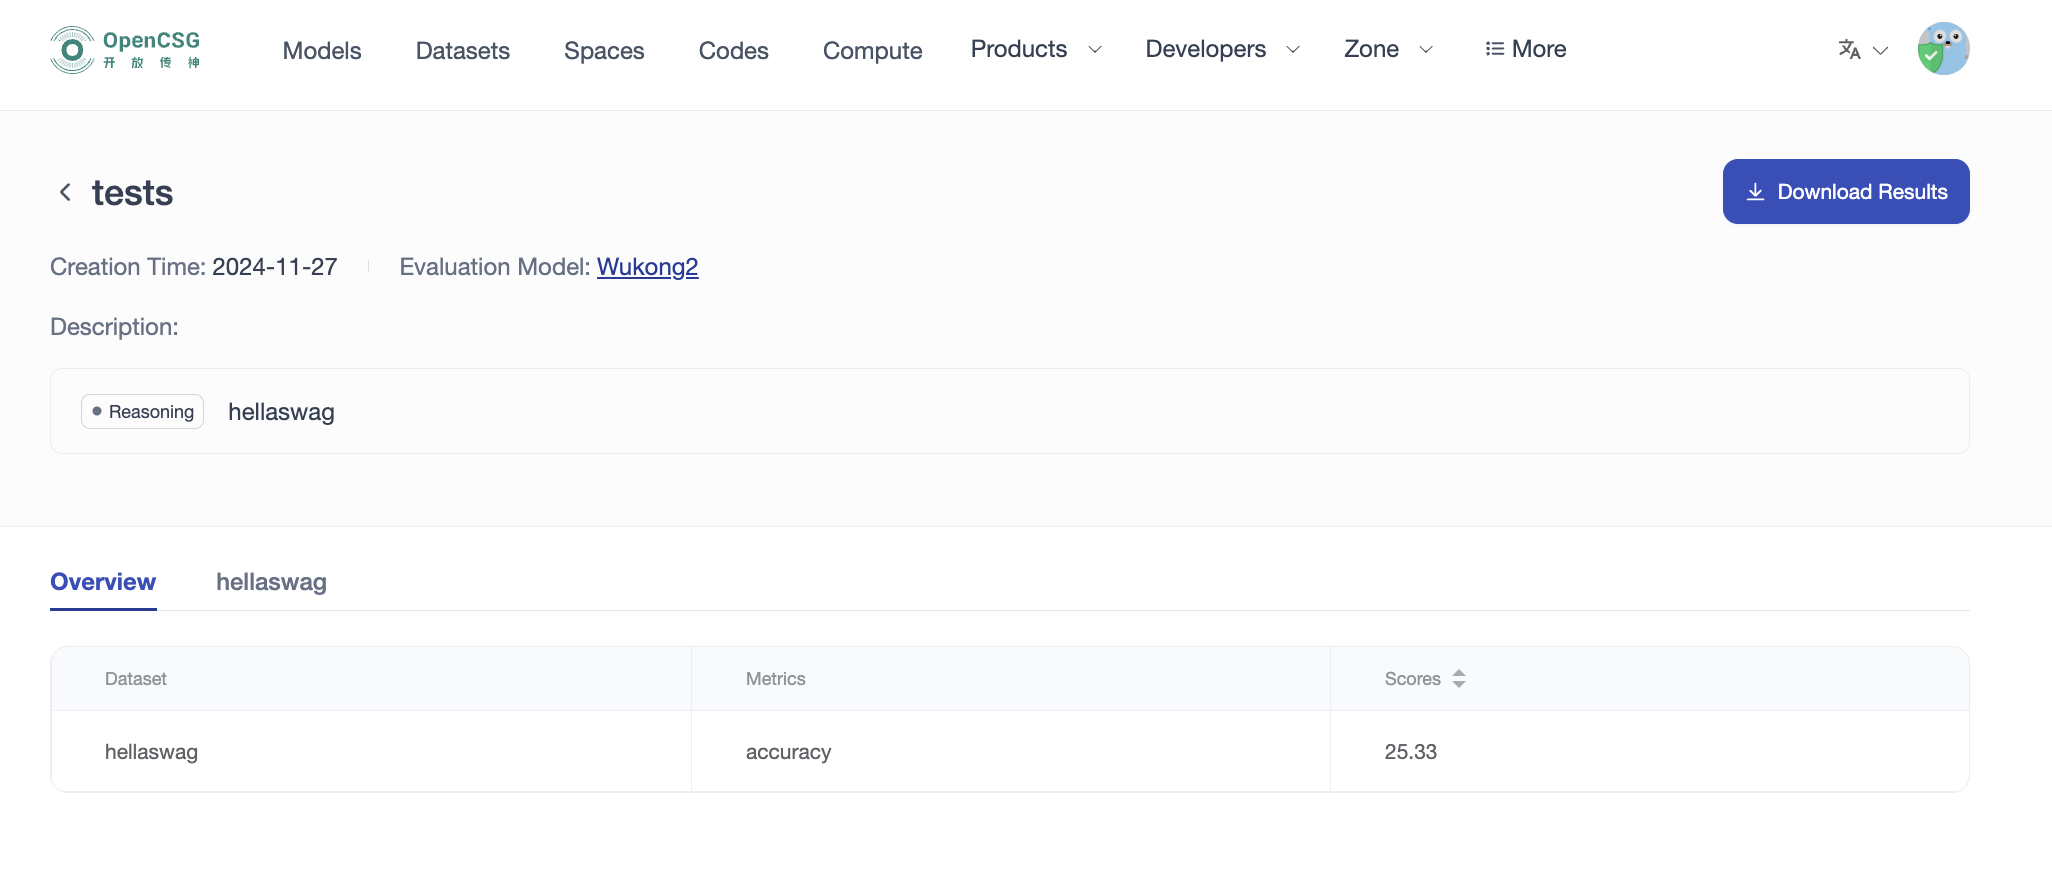Click the Scores column sort arrows
Screen dimensions: 2052x886
point(1459,679)
